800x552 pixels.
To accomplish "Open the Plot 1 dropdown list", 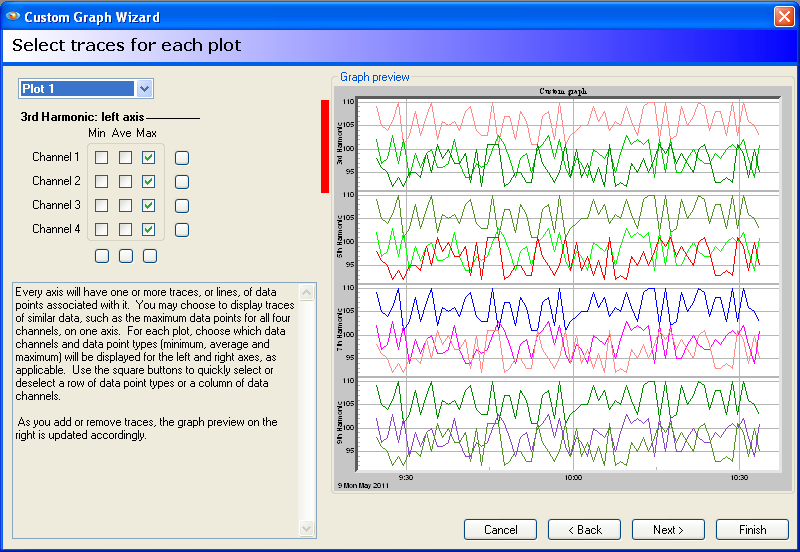I will [x=144, y=89].
